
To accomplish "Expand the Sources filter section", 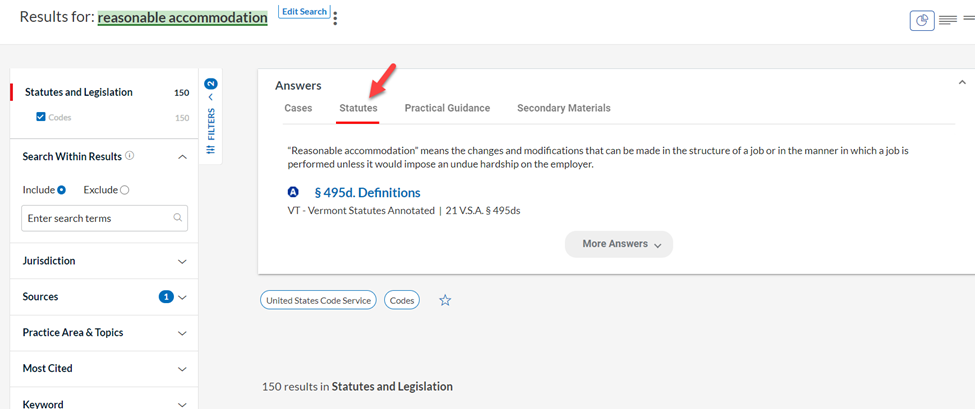I will click(104, 297).
